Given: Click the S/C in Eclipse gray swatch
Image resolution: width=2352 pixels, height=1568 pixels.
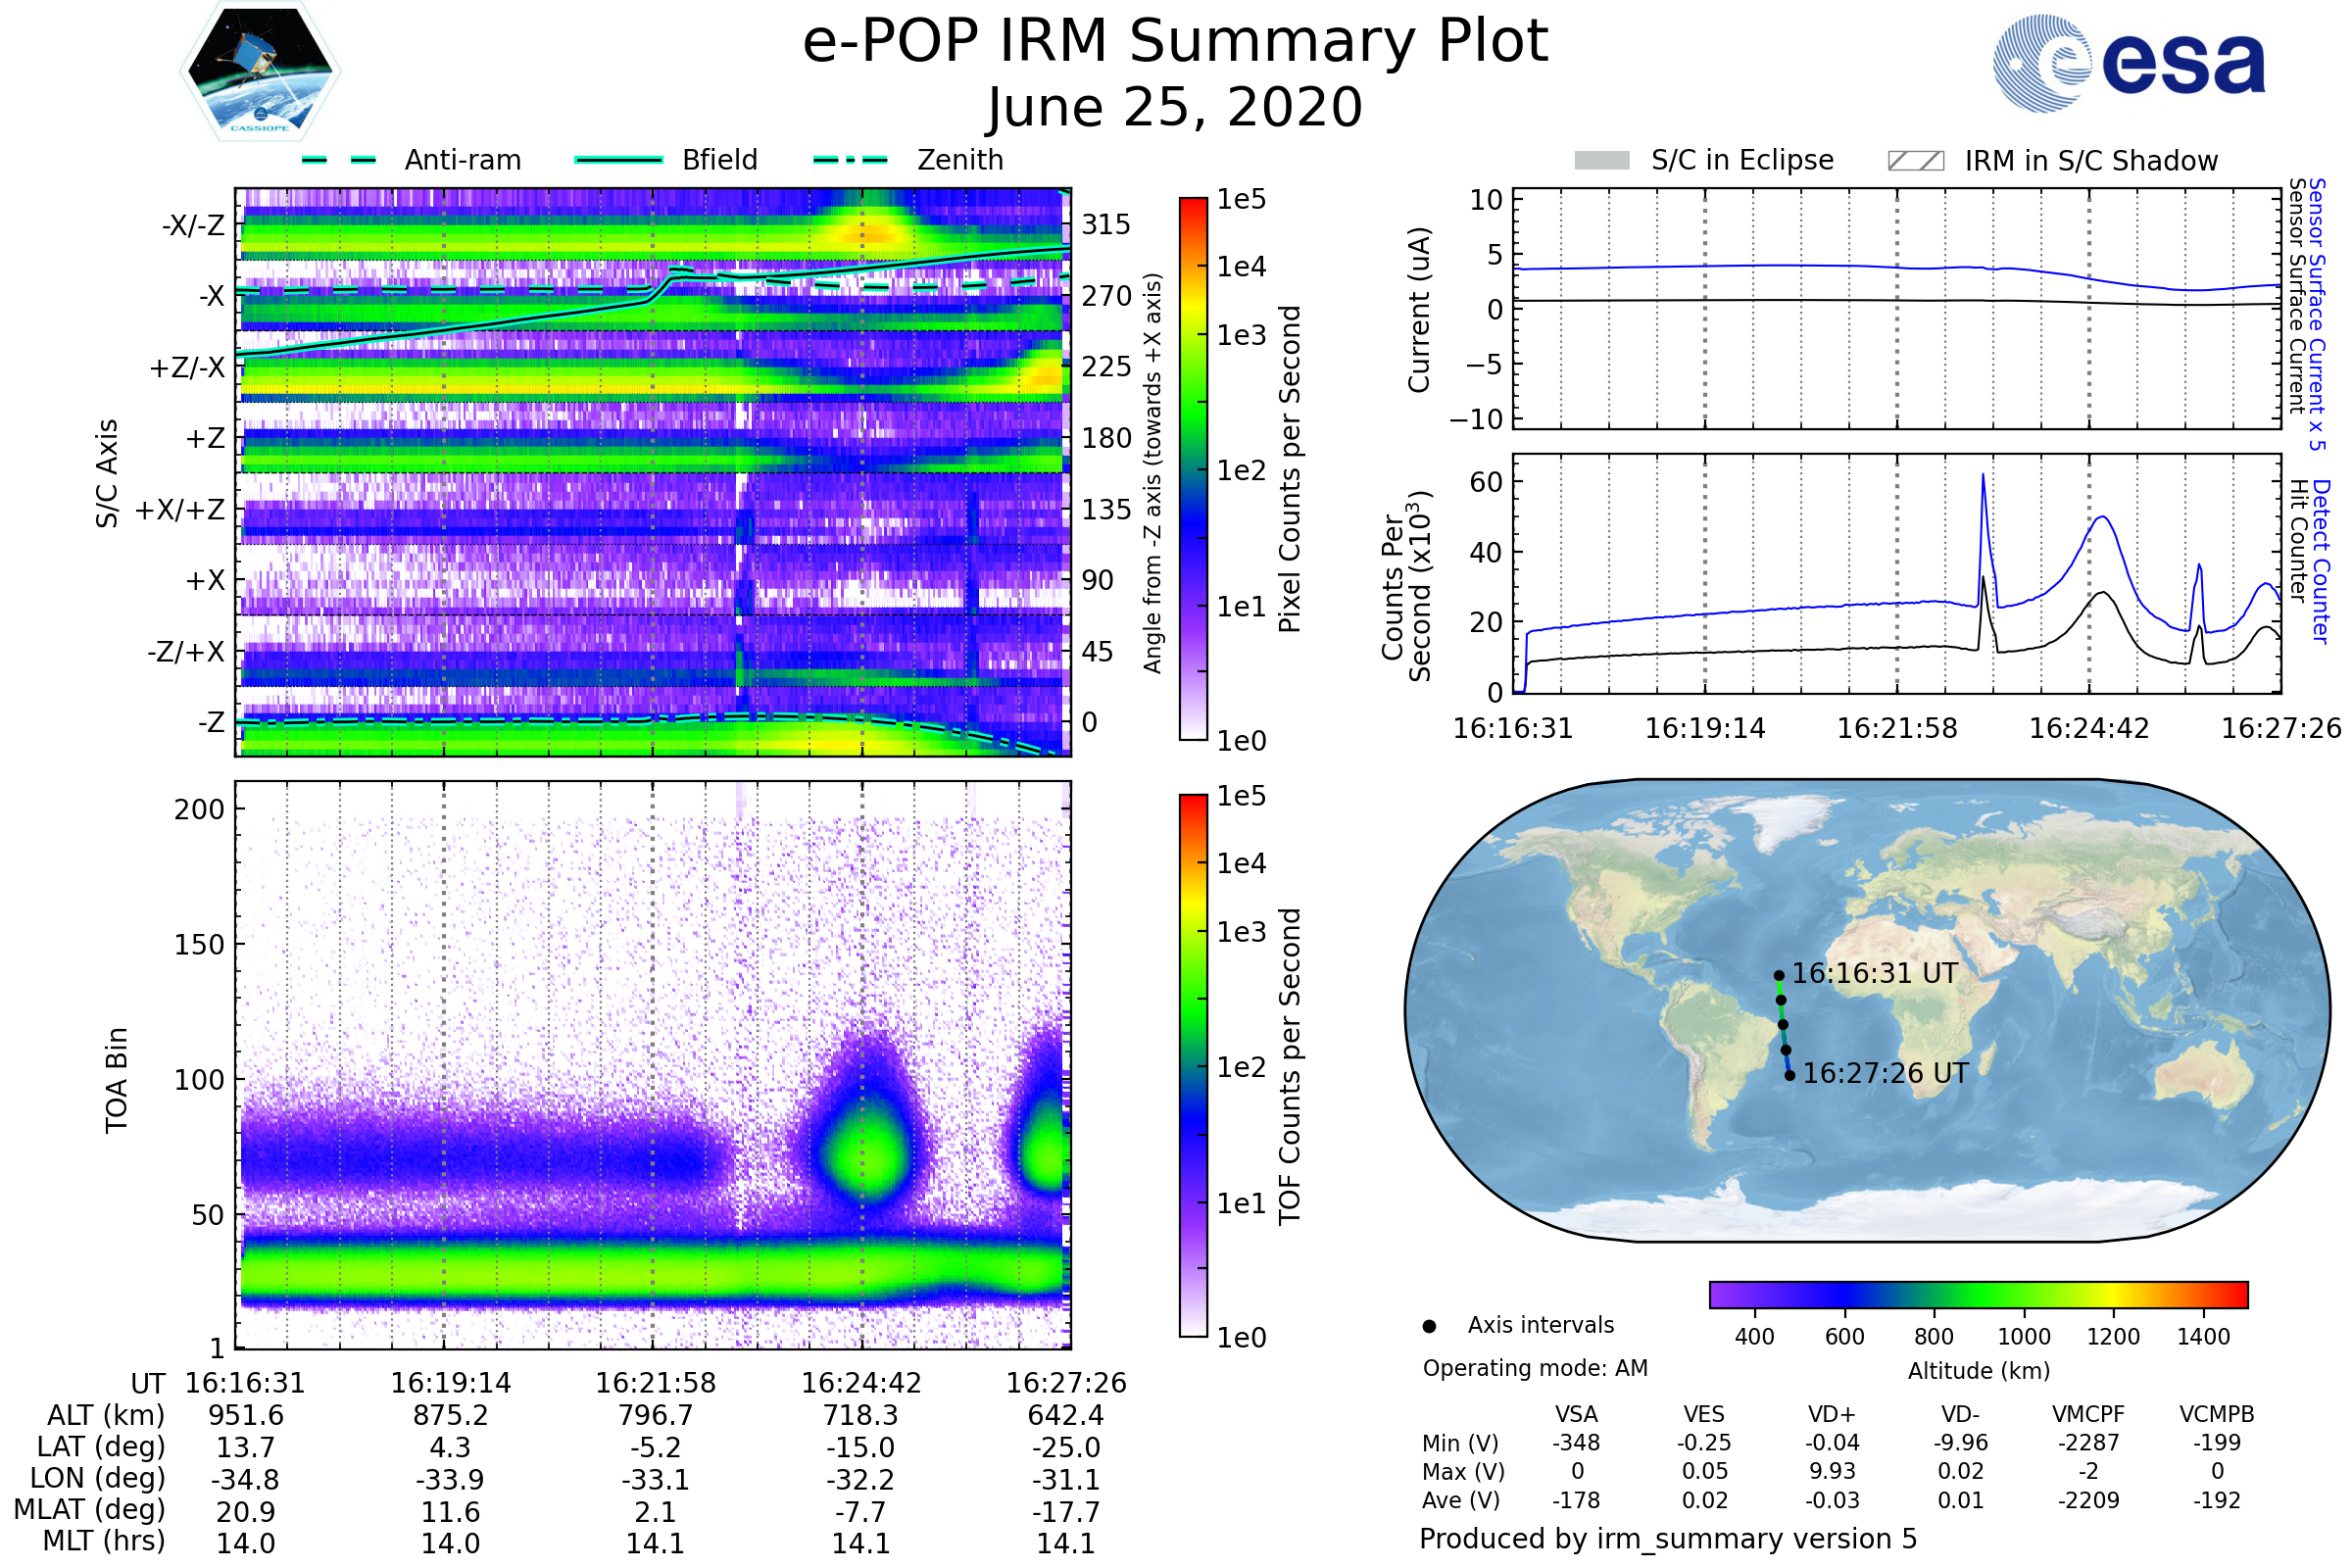Looking at the screenshot, I should click(x=1601, y=161).
